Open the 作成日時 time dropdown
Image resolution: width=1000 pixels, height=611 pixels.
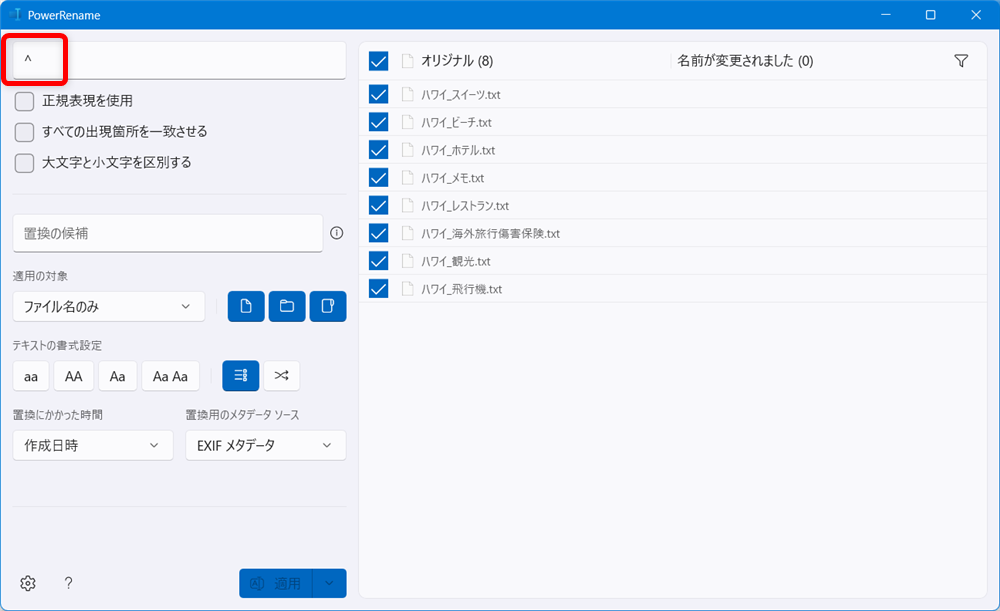tap(92, 445)
